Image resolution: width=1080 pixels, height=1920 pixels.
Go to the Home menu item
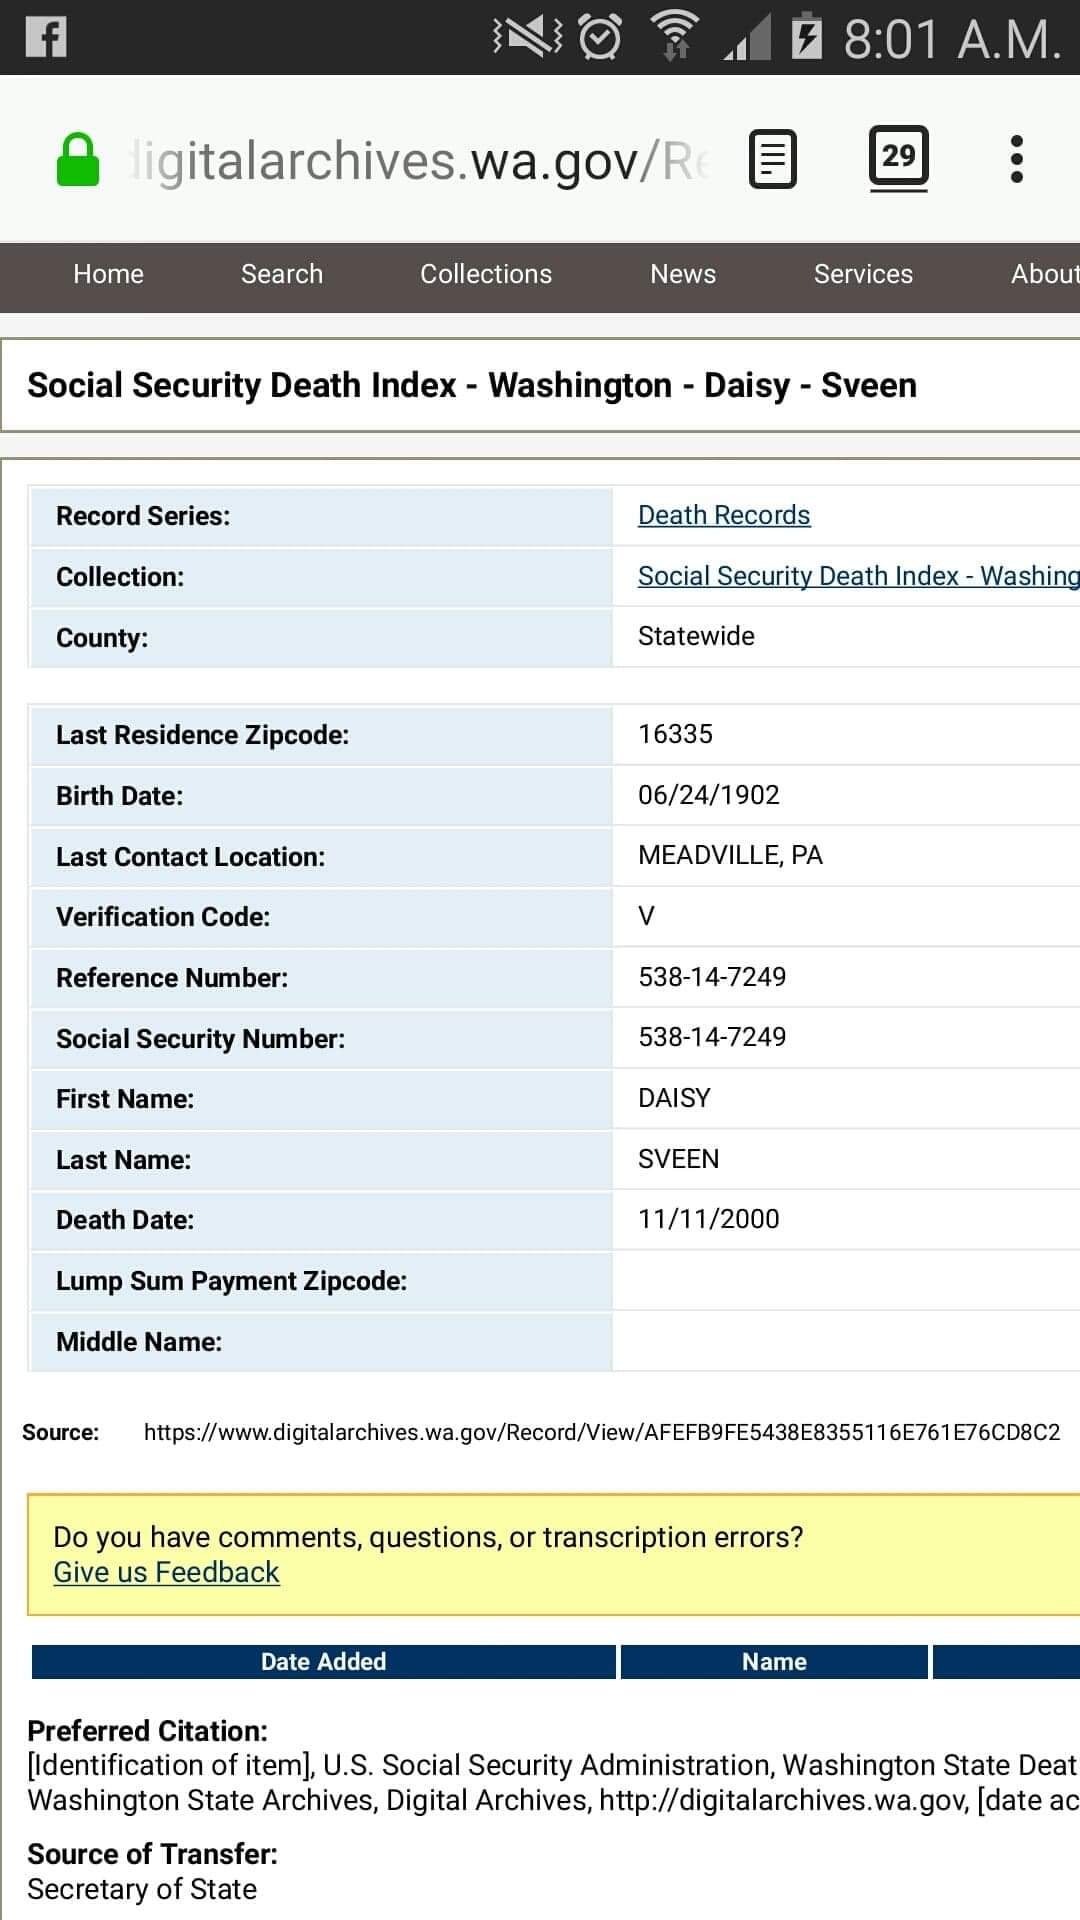point(108,274)
